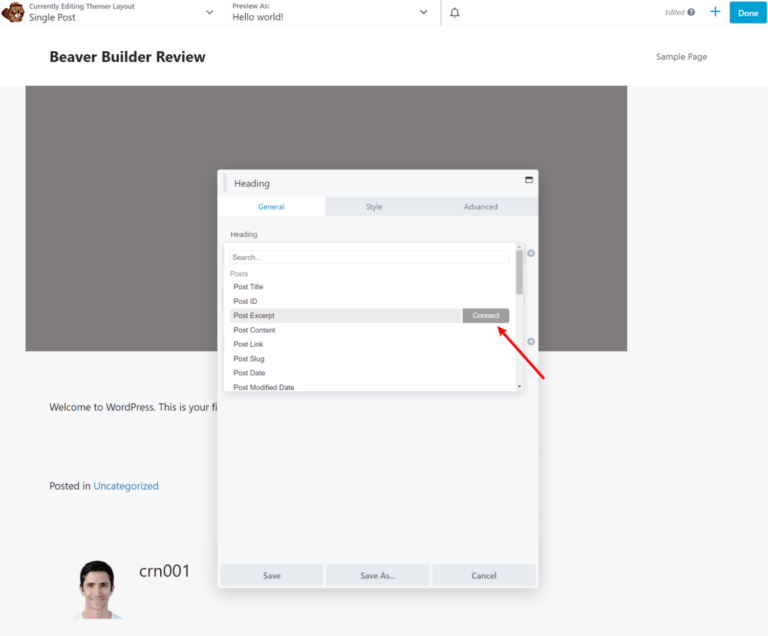Viewport: 768px width, 636px height.
Task: Grab the Heading panel drag handle
Action: (225, 183)
